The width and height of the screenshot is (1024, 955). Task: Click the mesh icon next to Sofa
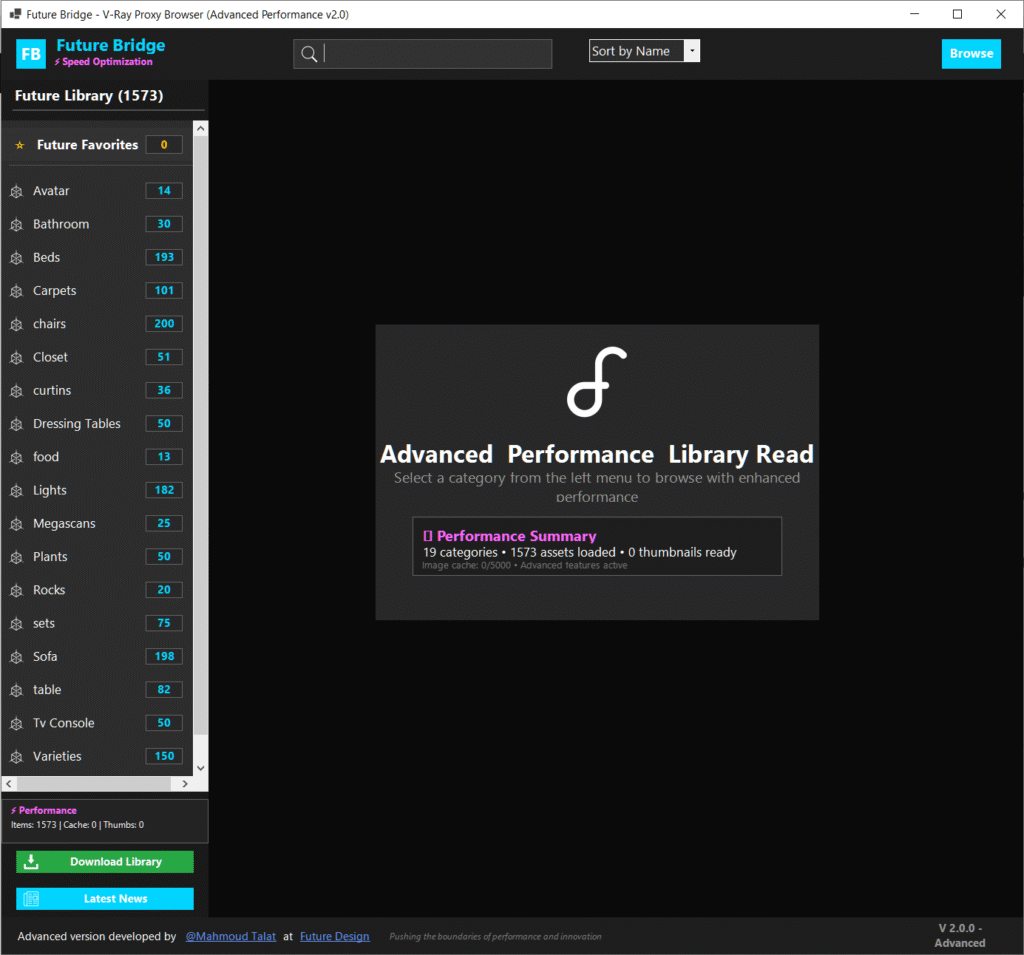pos(16,657)
